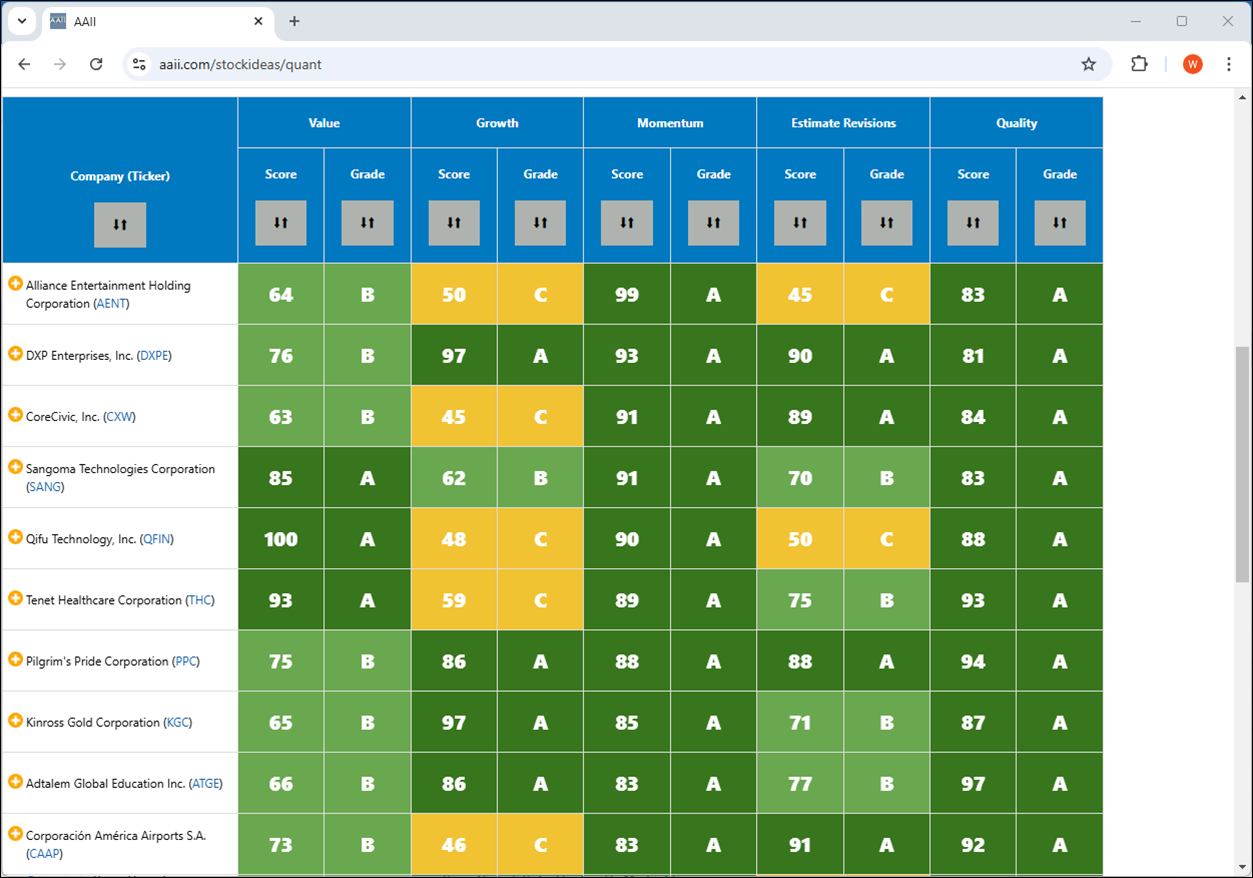1253x878 pixels.
Task: Follow the PPC ticker link
Action: click(186, 661)
